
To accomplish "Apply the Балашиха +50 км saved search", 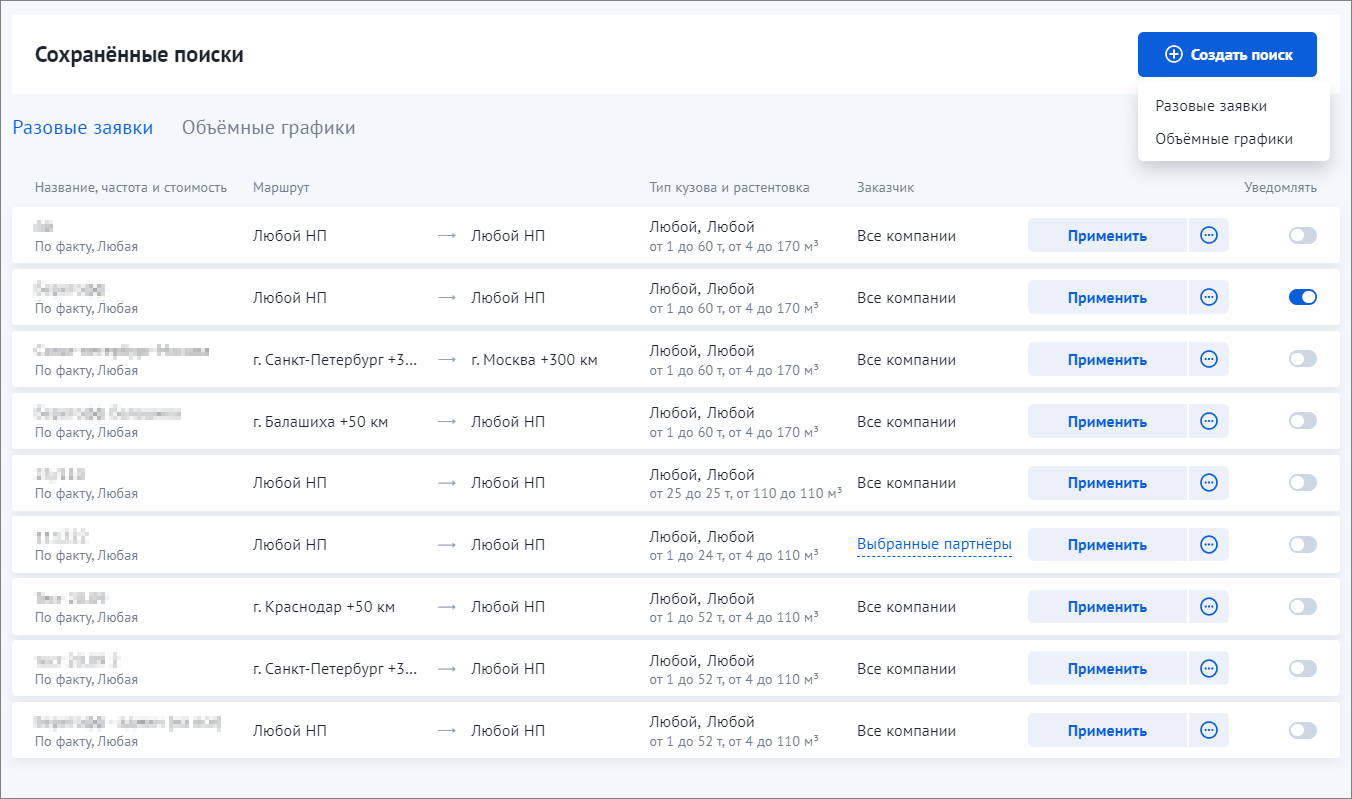I will point(1107,421).
